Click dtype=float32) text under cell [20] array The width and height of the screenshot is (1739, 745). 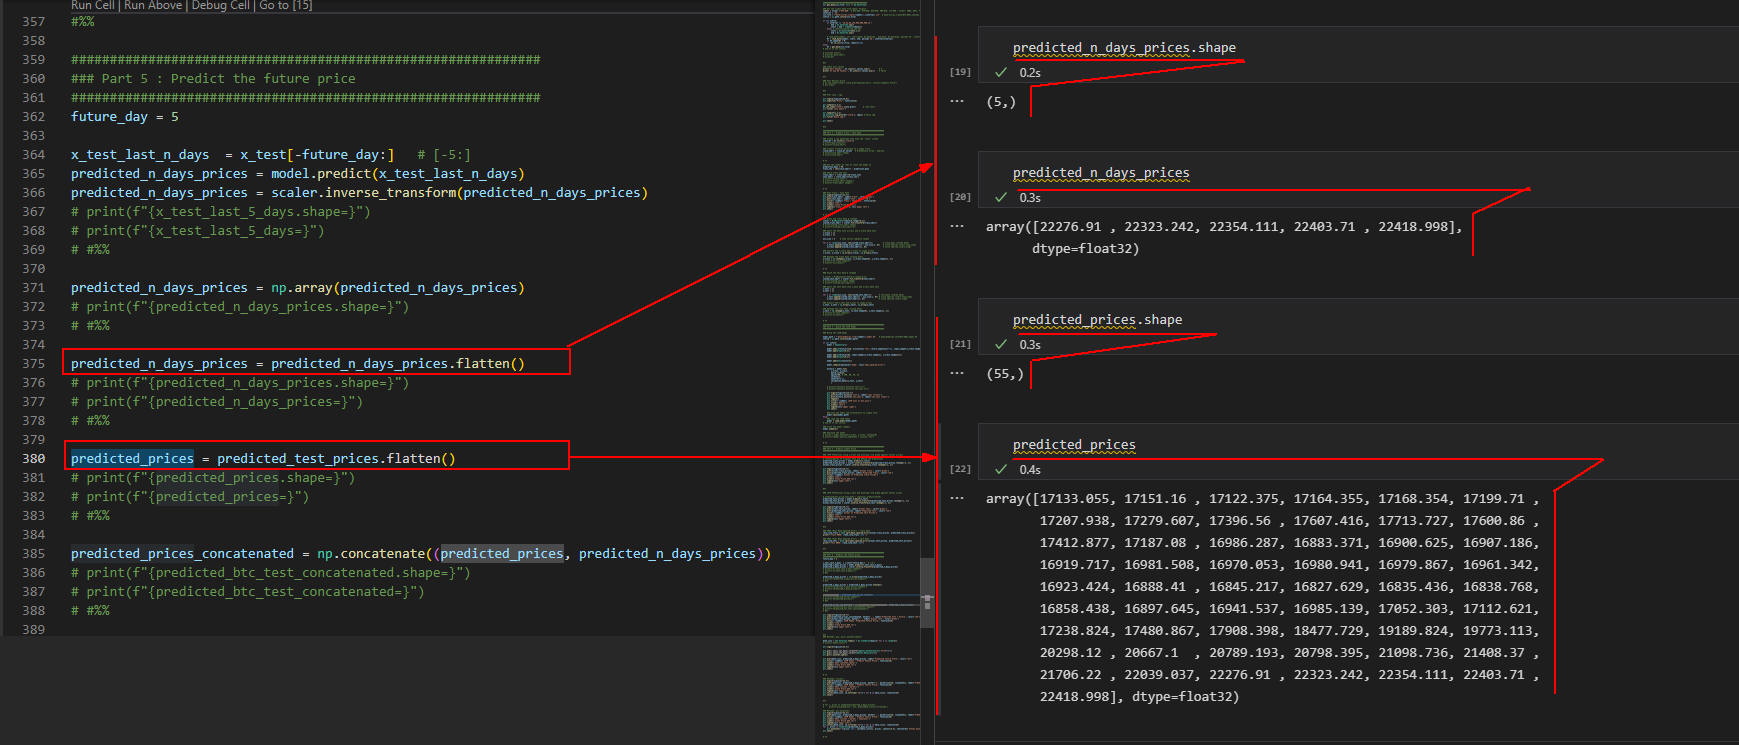[x=1085, y=249]
